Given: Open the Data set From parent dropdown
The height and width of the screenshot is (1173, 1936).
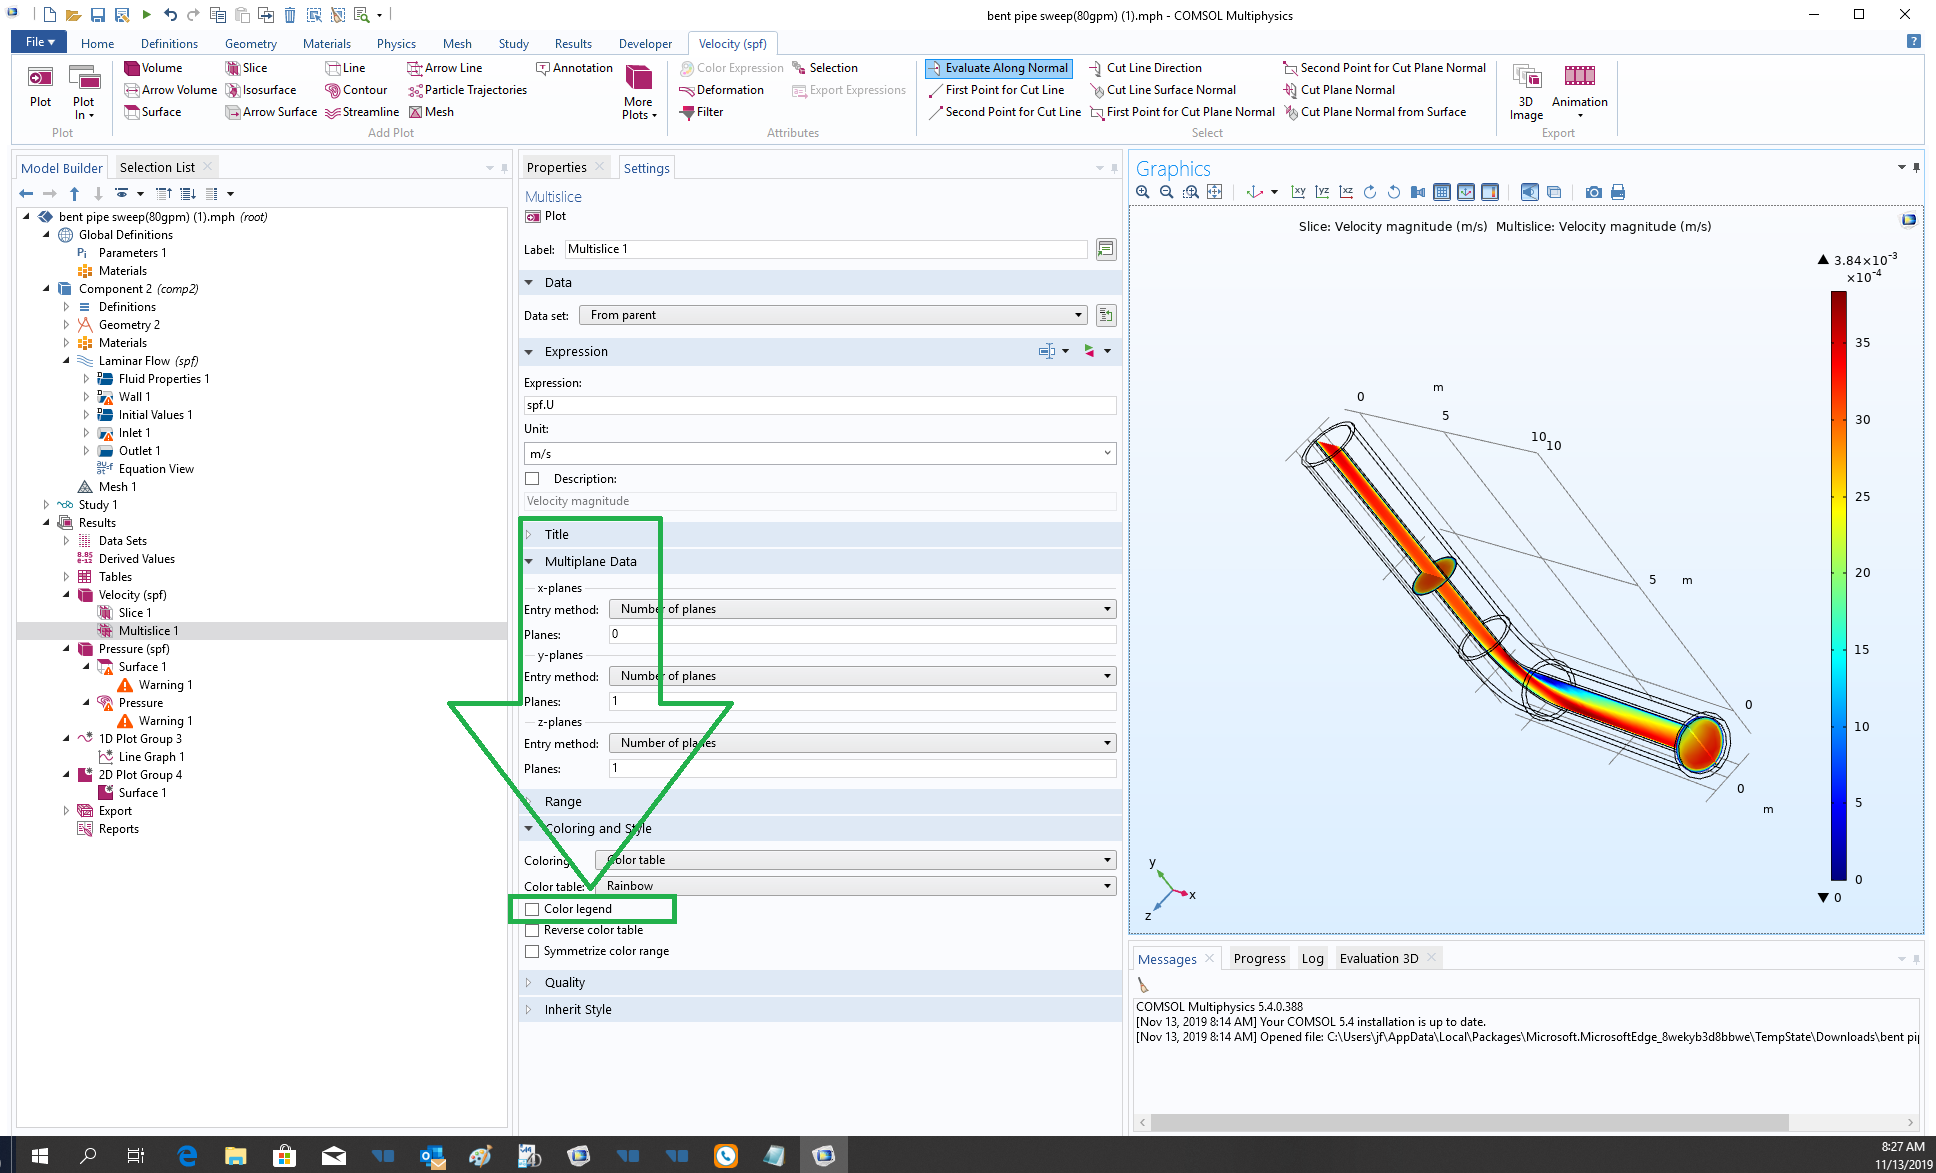Looking at the screenshot, I should click(x=833, y=315).
